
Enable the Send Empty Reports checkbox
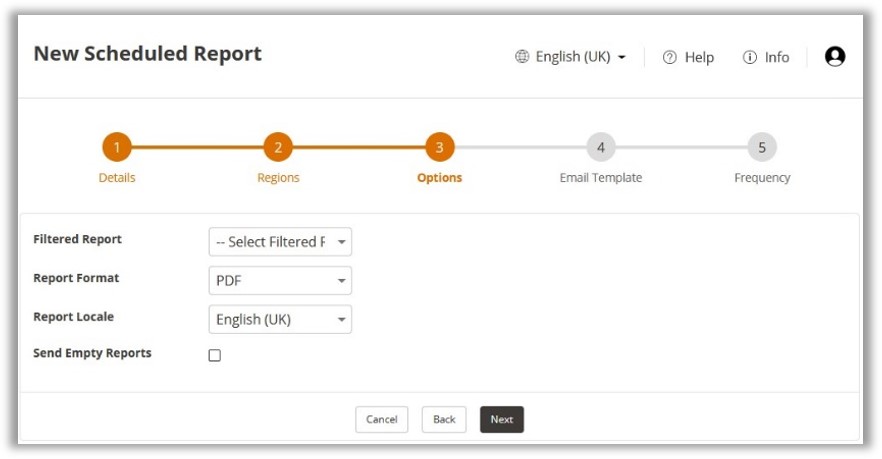(x=214, y=355)
